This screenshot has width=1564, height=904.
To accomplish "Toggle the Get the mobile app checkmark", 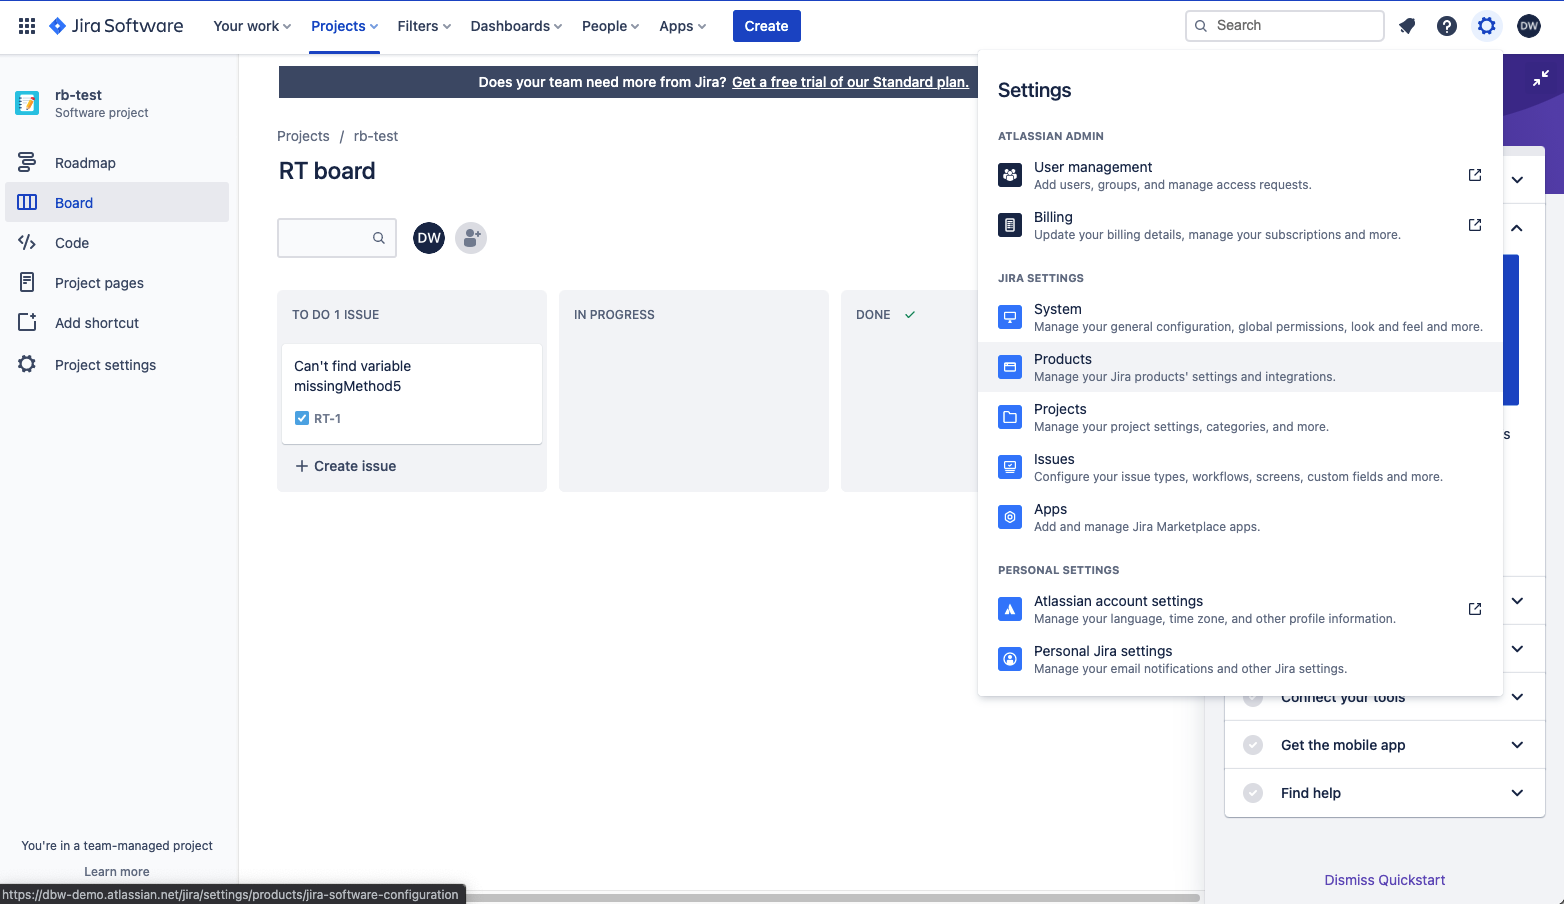I will pos(1253,745).
